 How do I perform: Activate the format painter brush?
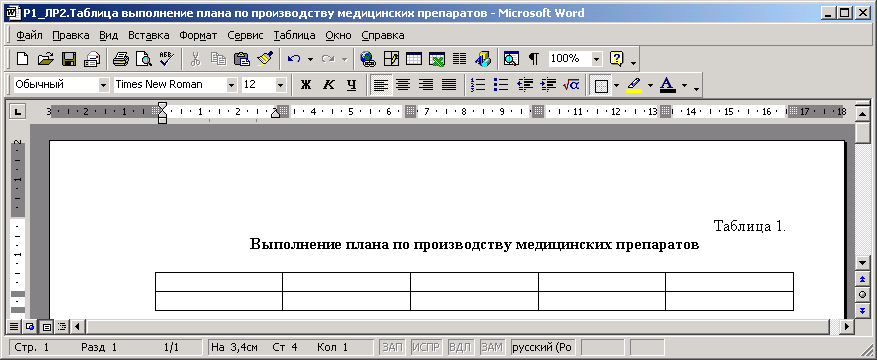pyautogui.click(x=265, y=58)
